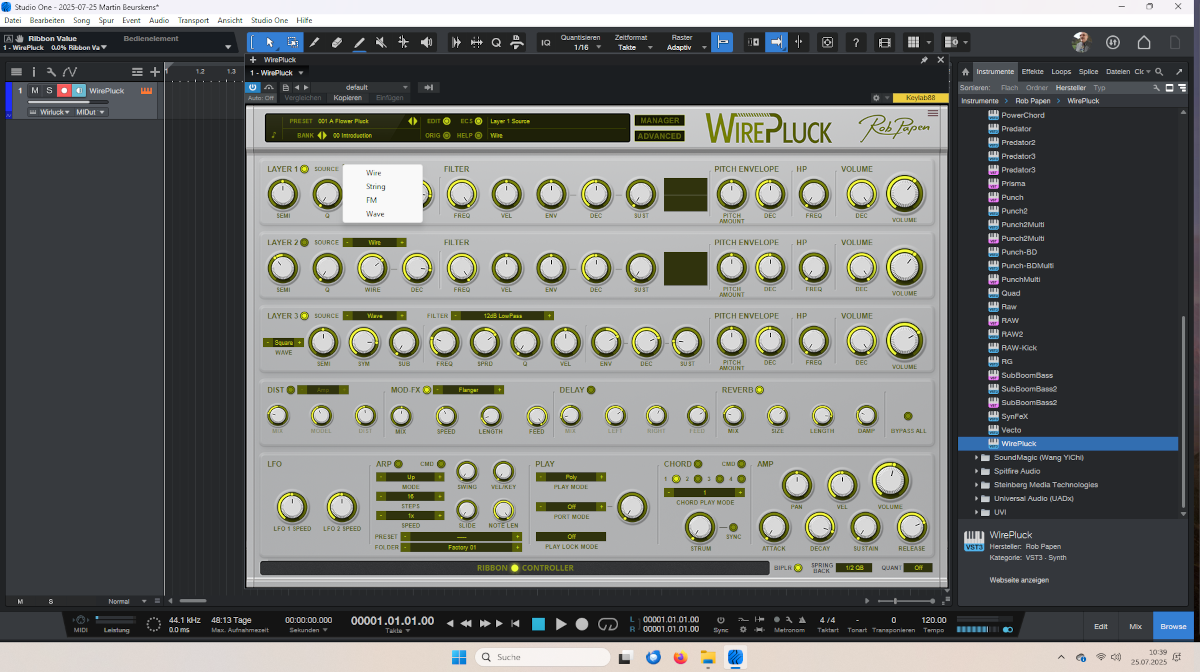Open Layer 2 source dropdown showing Wire
The height and width of the screenshot is (672, 1200).
[x=374, y=242]
